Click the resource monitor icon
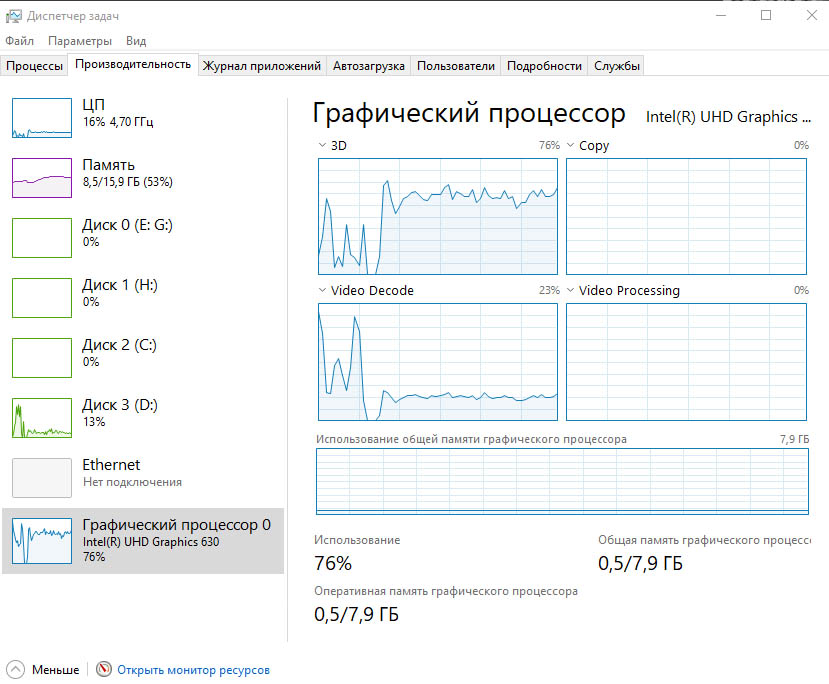Viewport: 829px width, 684px height. coord(104,670)
